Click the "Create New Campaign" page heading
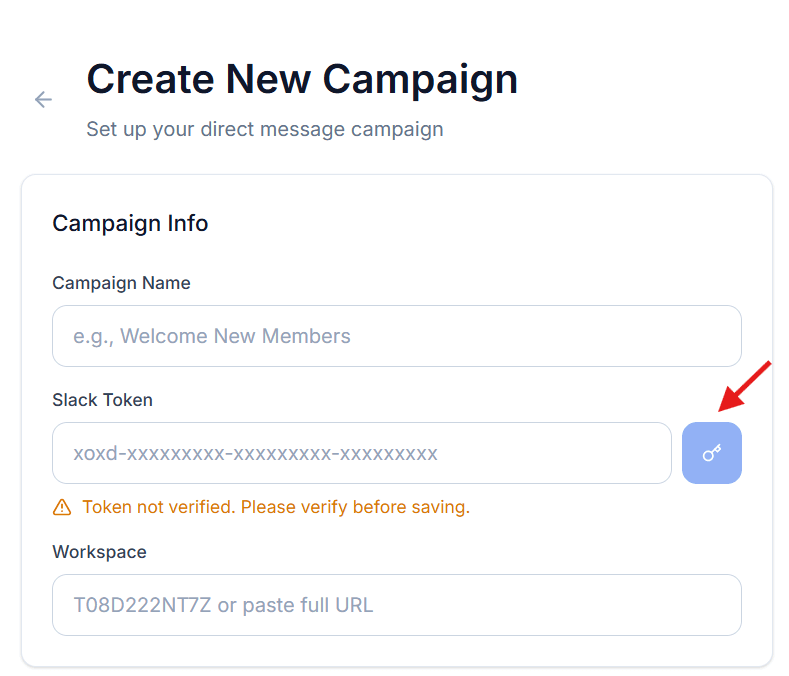Image resolution: width=789 pixels, height=676 pixels. (x=302, y=79)
